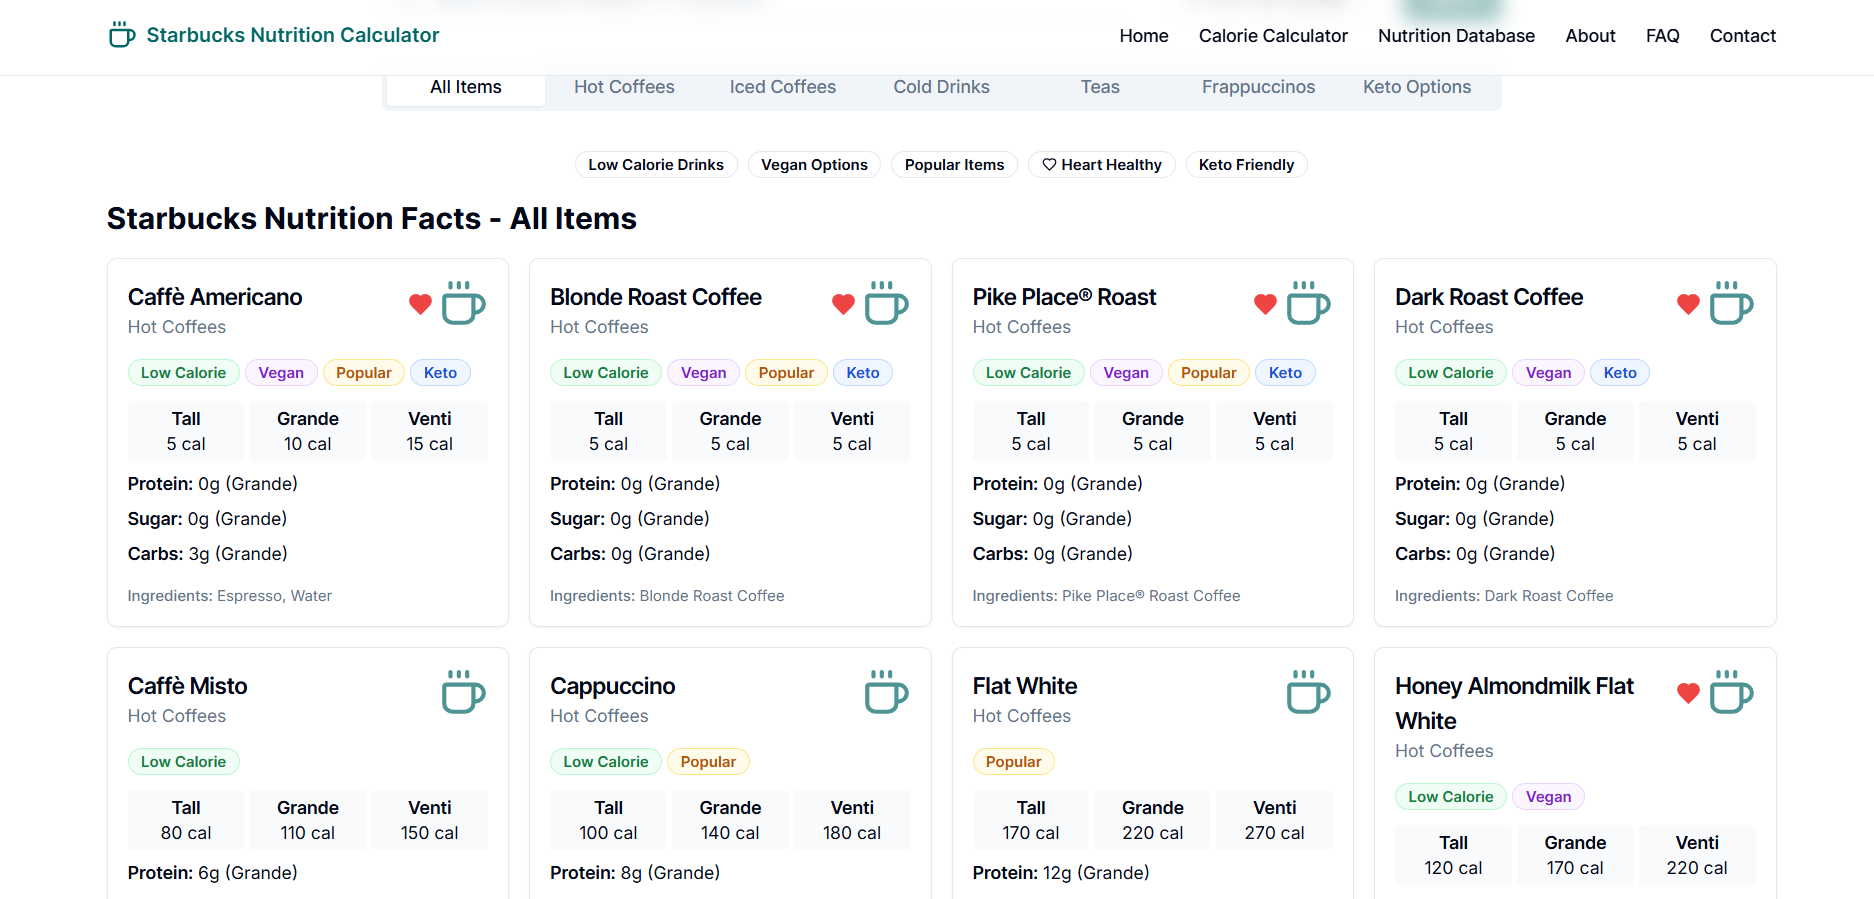Click the cup icon on Cappuccino card
1874x899 pixels.
886,692
